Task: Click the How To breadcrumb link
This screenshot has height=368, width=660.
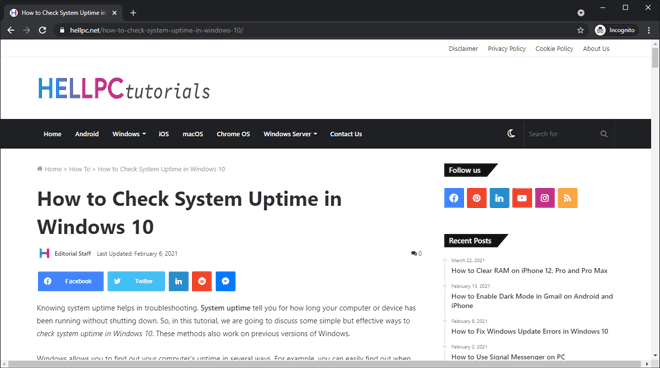Action: [80, 169]
